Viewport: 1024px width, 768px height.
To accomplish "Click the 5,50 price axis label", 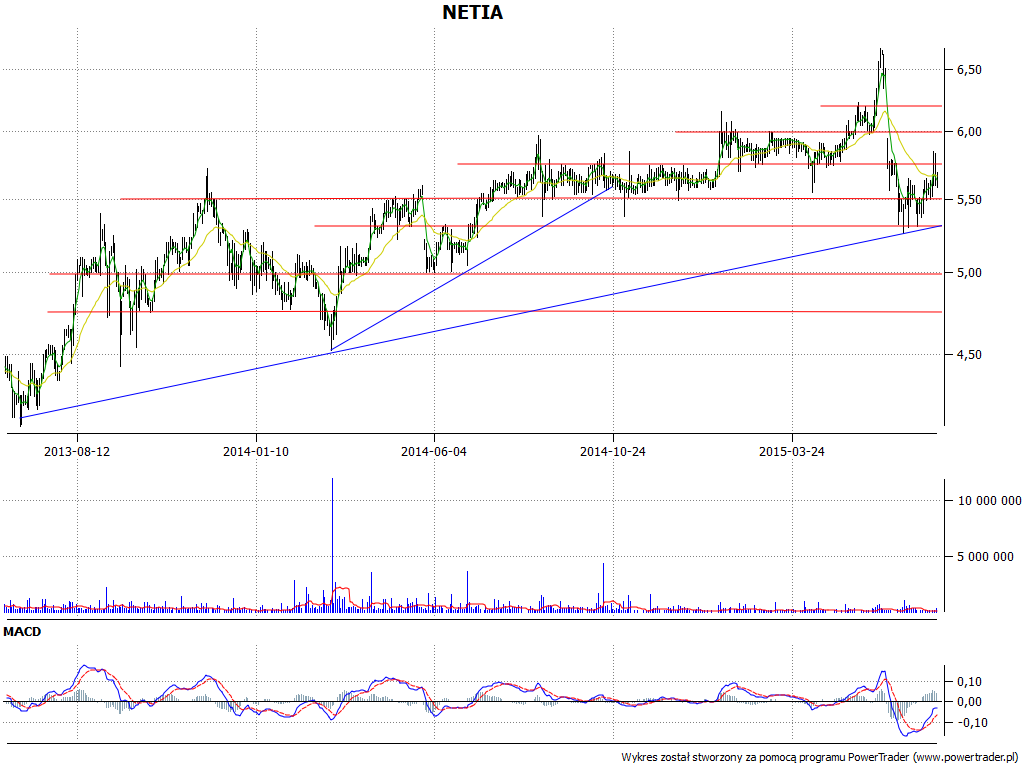I will 970,200.
